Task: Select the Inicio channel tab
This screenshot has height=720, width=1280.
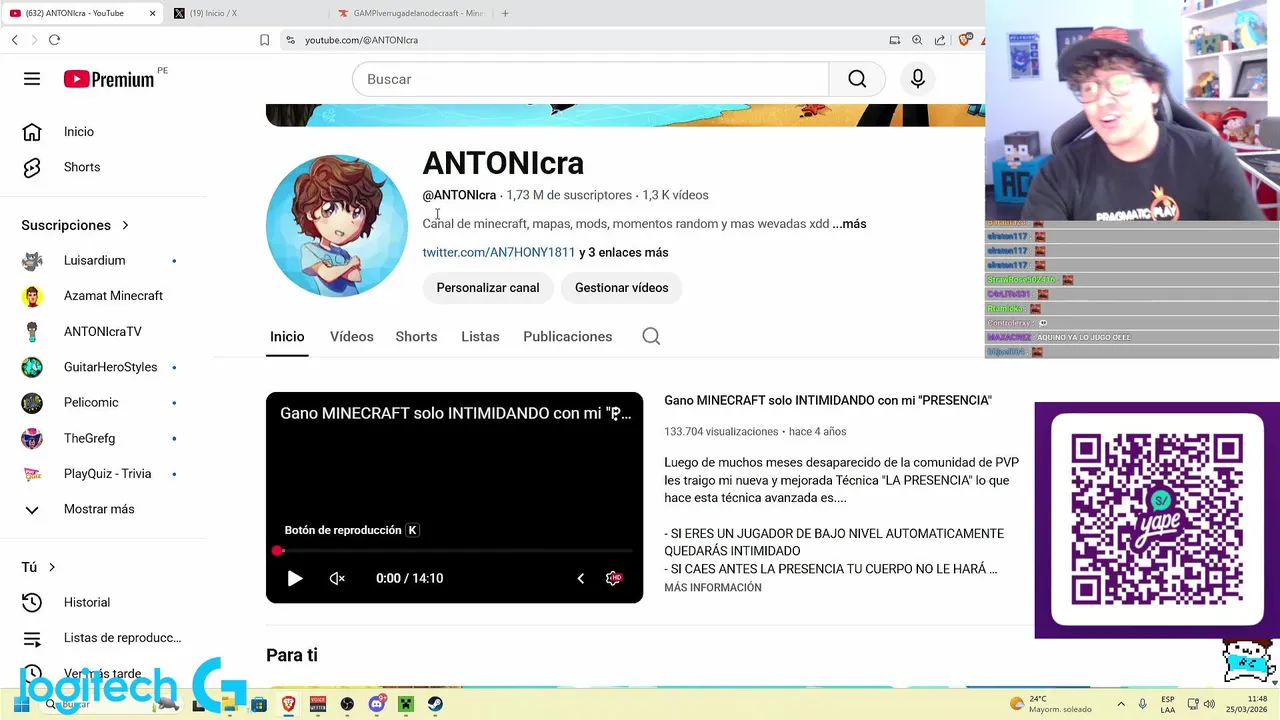Action: [x=287, y=337]
